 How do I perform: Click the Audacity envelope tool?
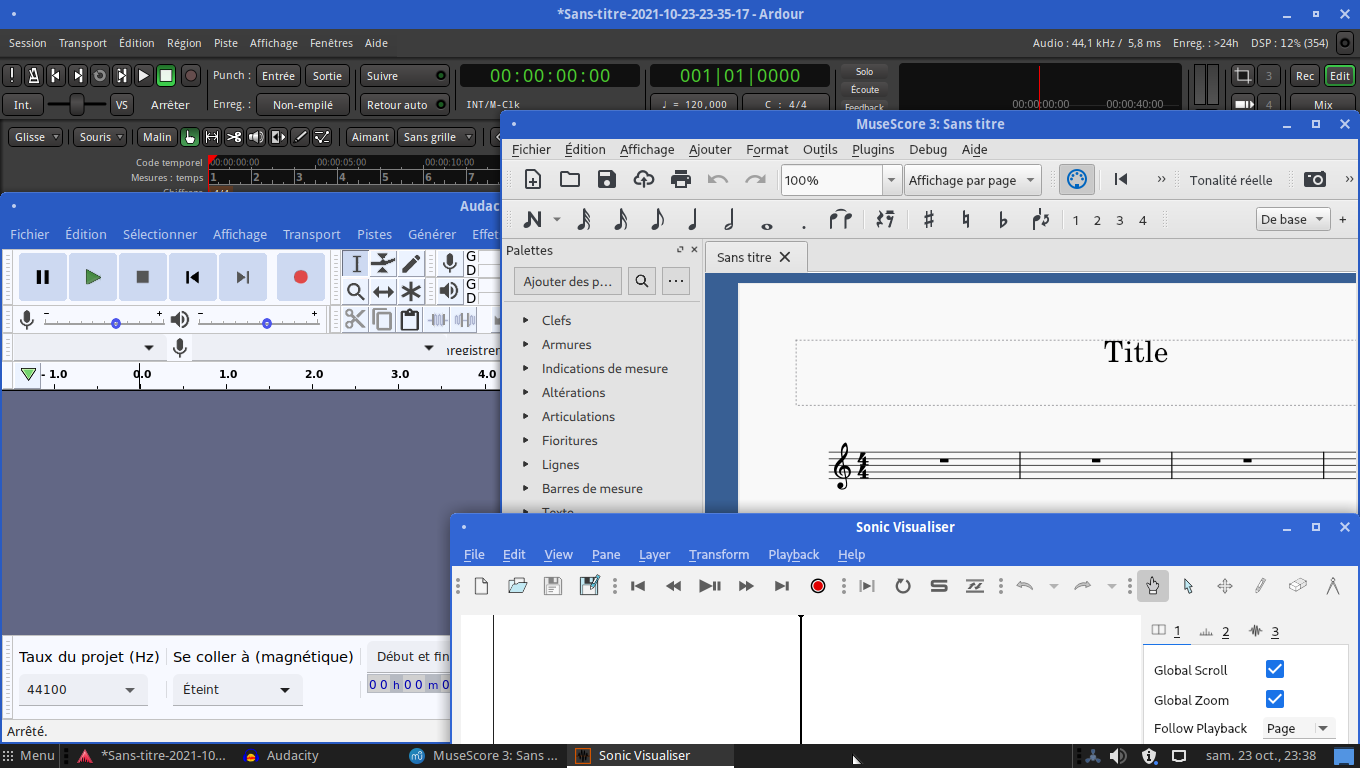(x=383, y=263)
